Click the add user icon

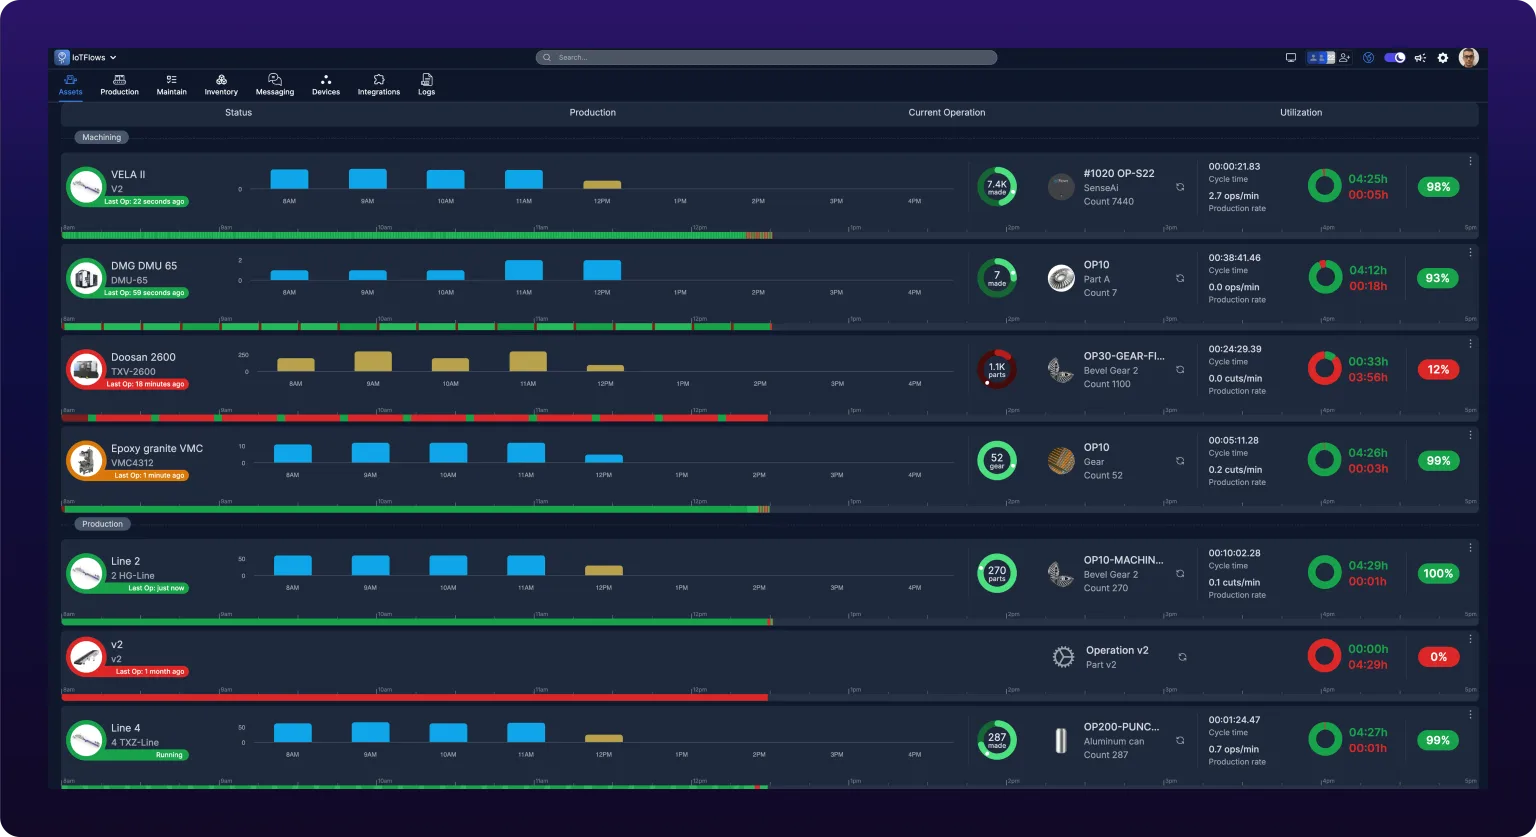1345,58
